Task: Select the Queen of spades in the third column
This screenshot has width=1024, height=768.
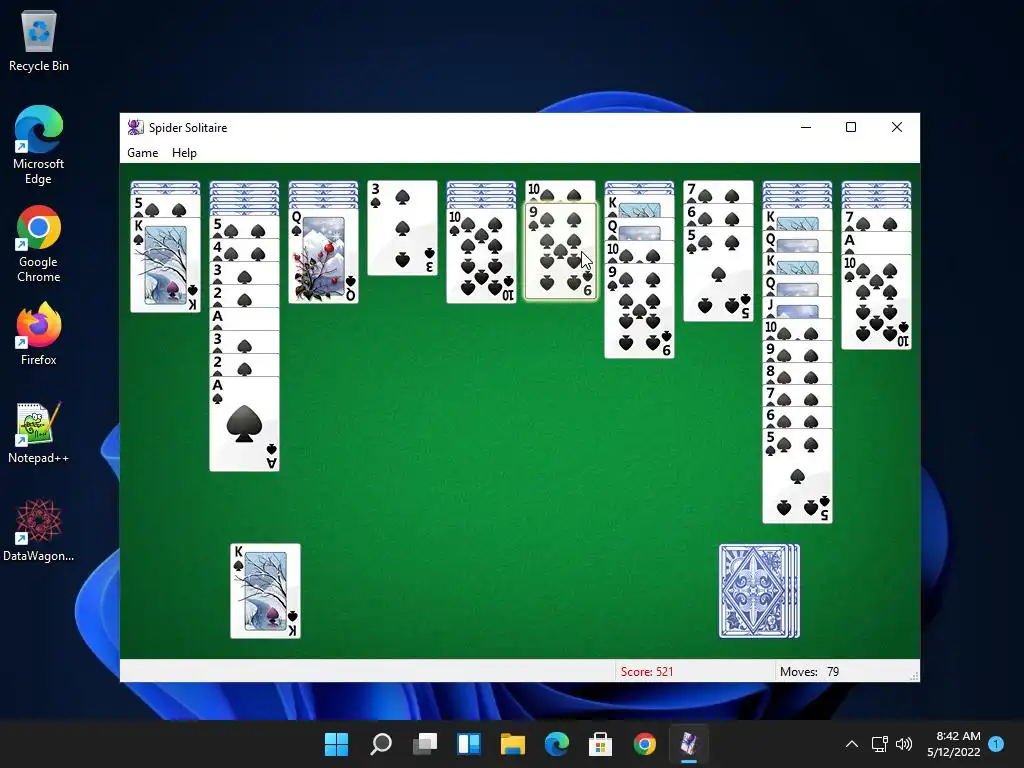Action: 323,256
